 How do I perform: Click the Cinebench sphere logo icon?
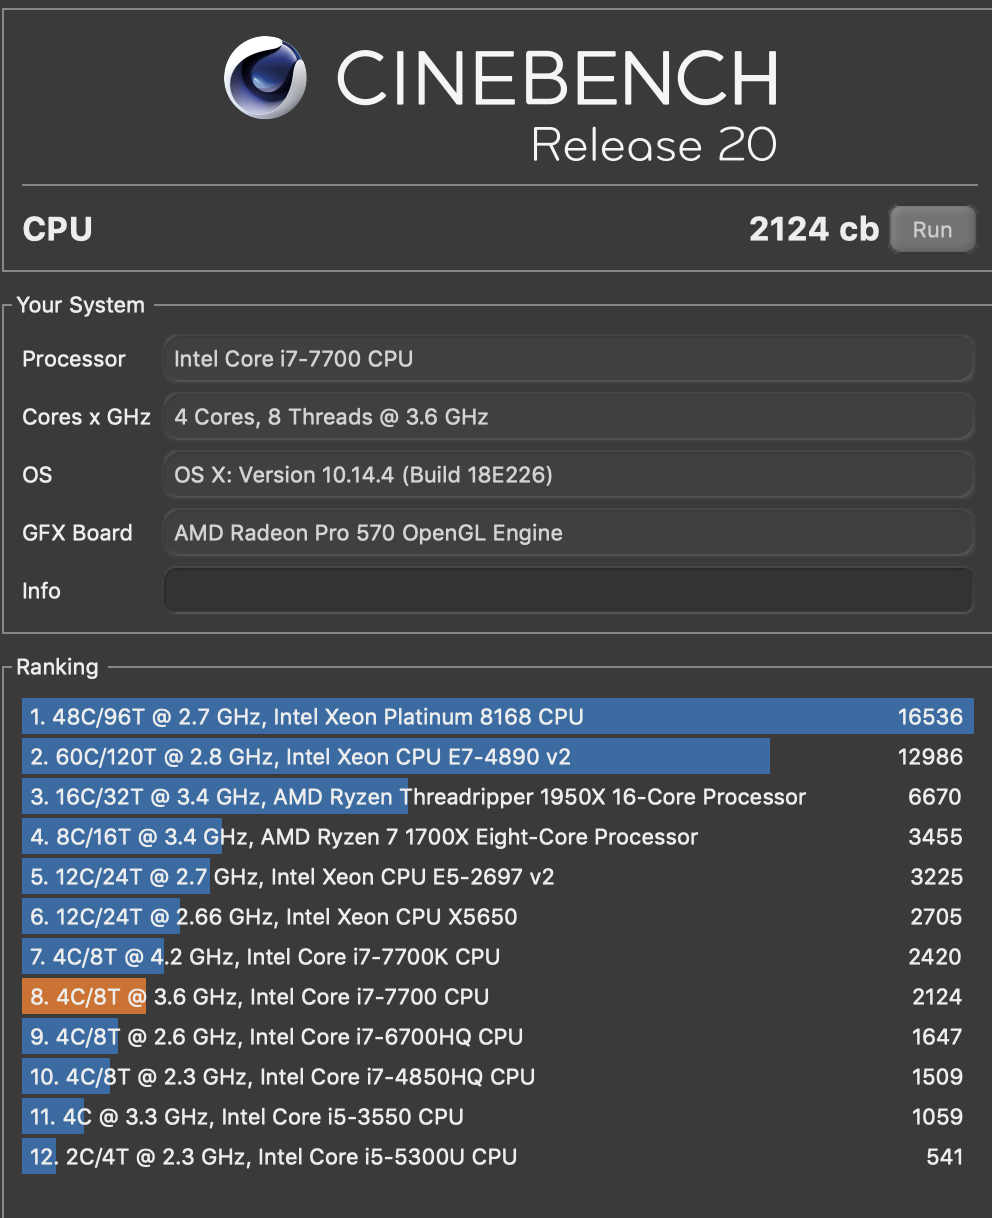pyautogui.click(x=265, y=78)
